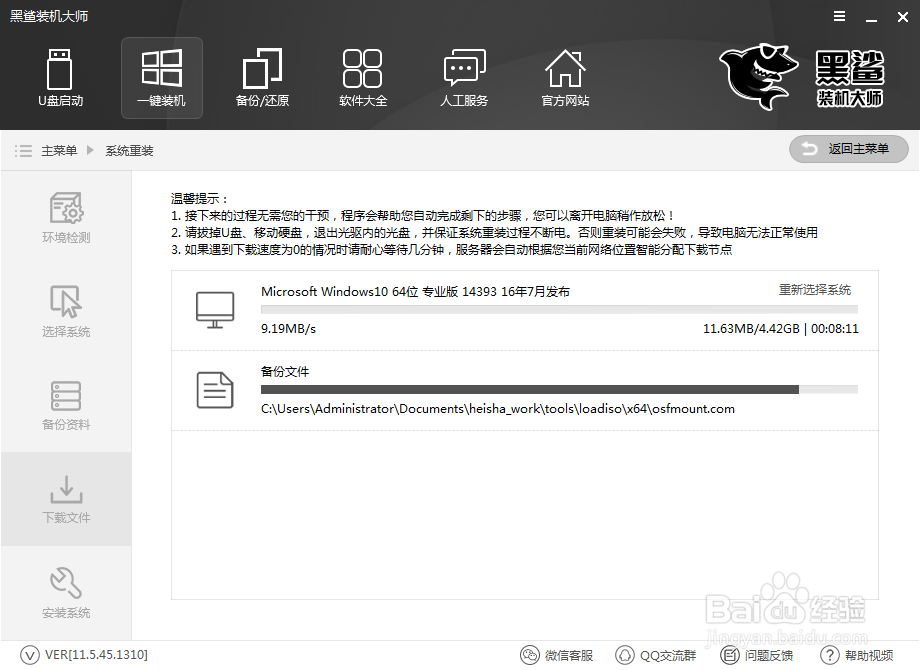Click 重新选择系统 to reselect system

(814, 290)
